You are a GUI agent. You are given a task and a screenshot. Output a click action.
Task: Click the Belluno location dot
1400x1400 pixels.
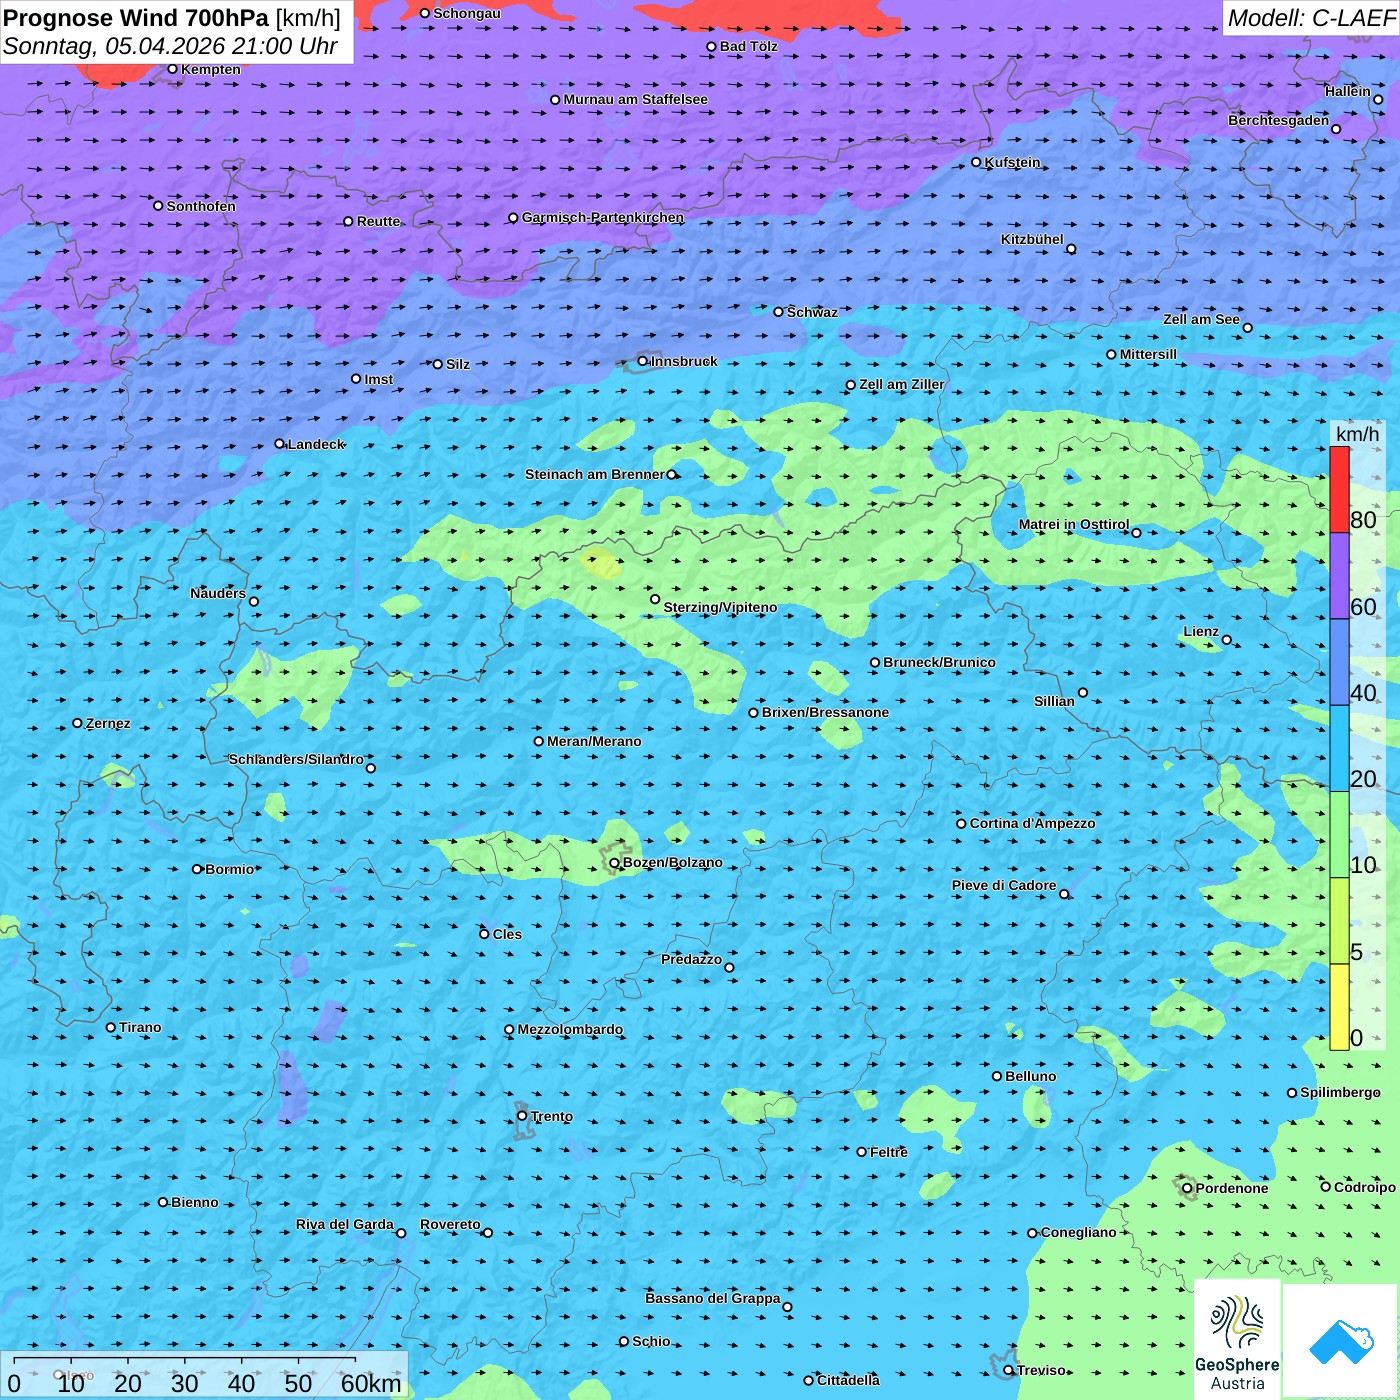pos(997,1076)
